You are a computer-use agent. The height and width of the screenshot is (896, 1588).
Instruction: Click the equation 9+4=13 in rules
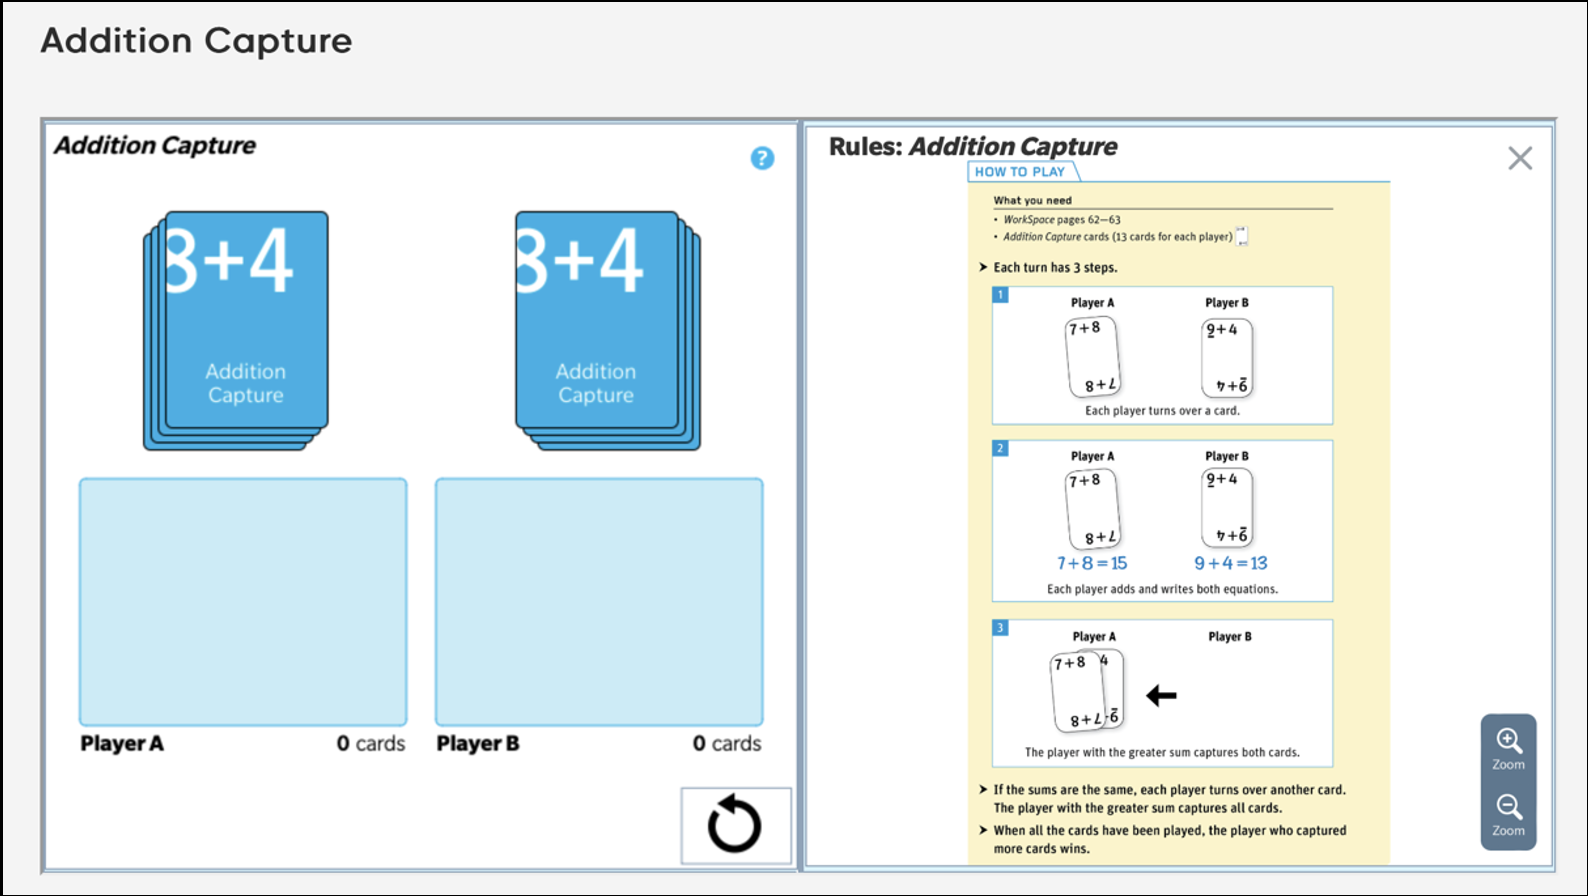1231,563
